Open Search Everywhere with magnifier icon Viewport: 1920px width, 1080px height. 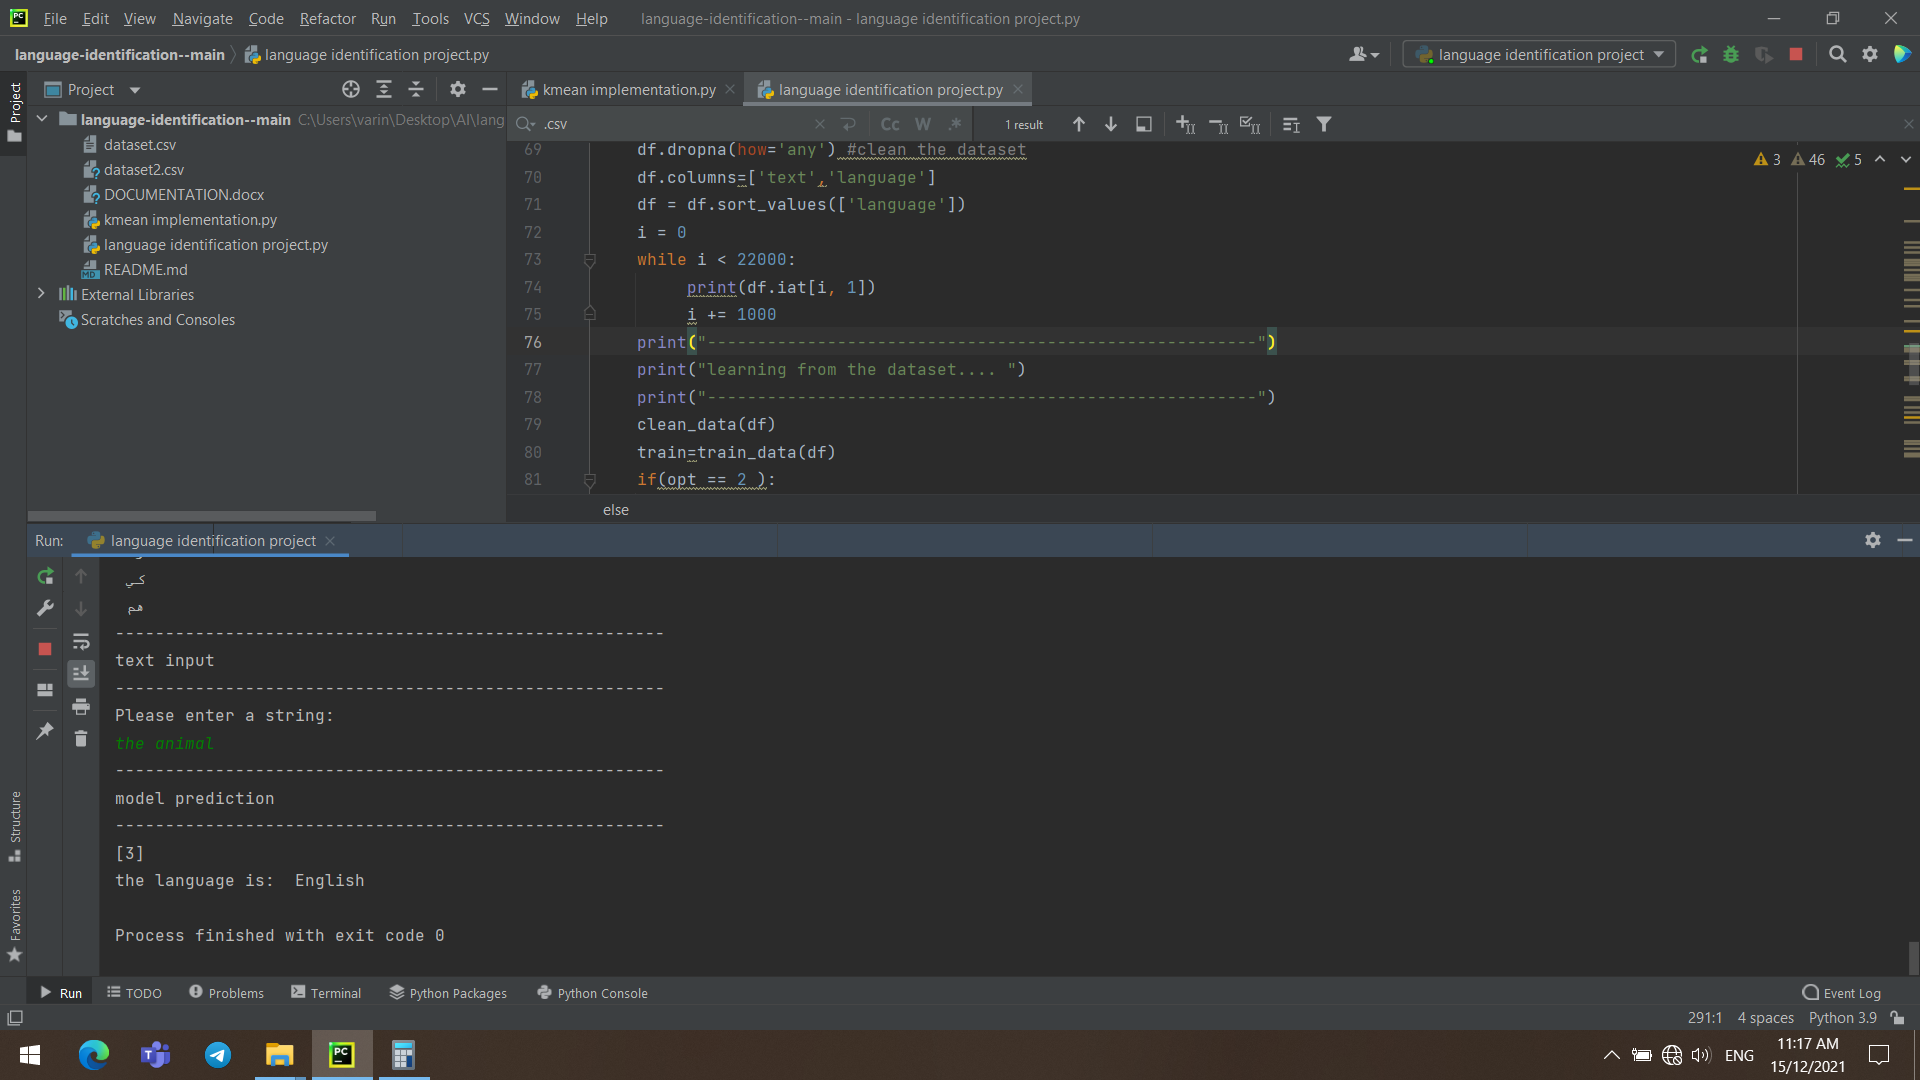1838,55
